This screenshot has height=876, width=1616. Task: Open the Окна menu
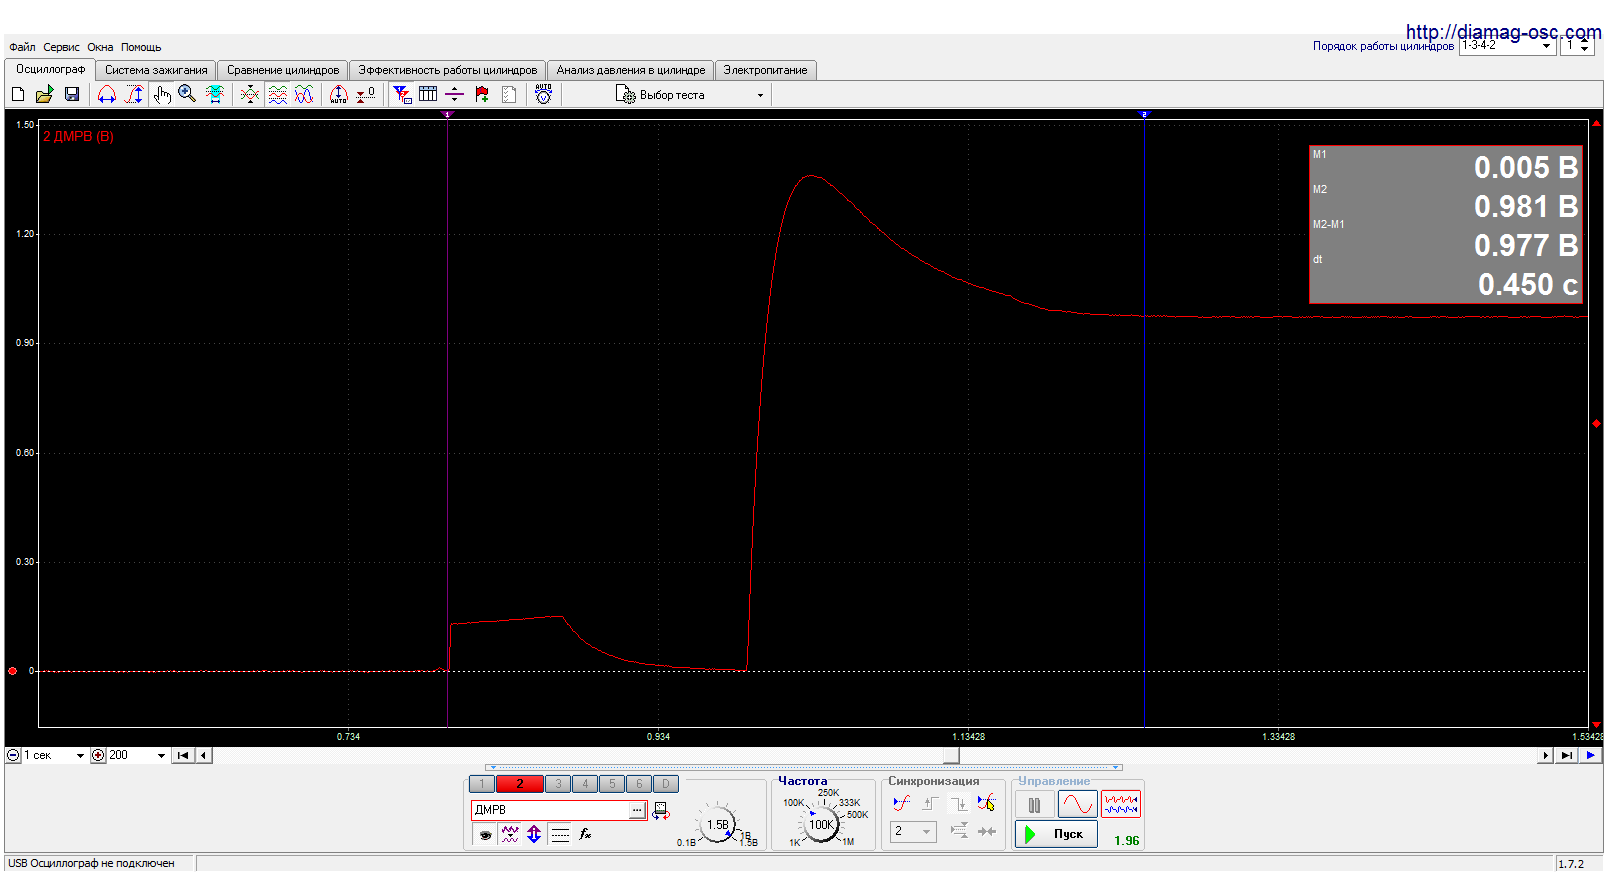(100, 47)
